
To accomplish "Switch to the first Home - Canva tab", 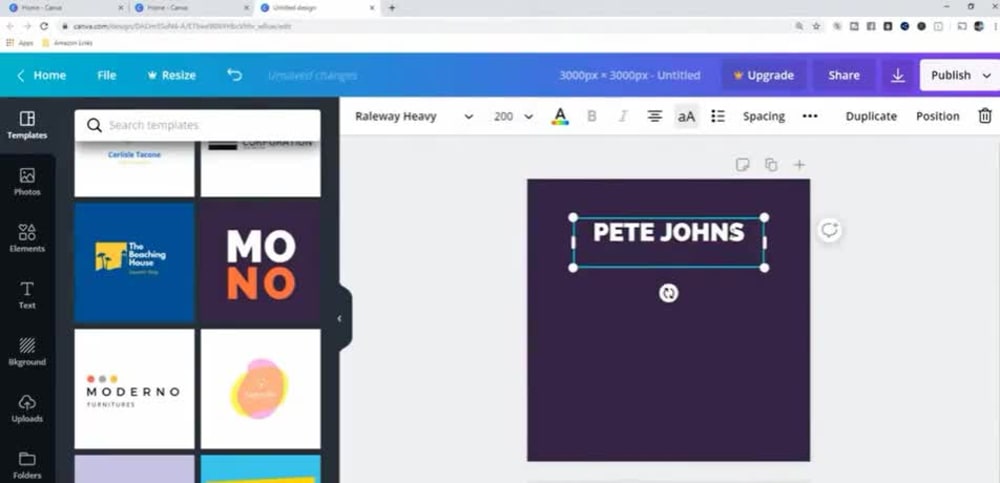I will click(x=66, y=8).
